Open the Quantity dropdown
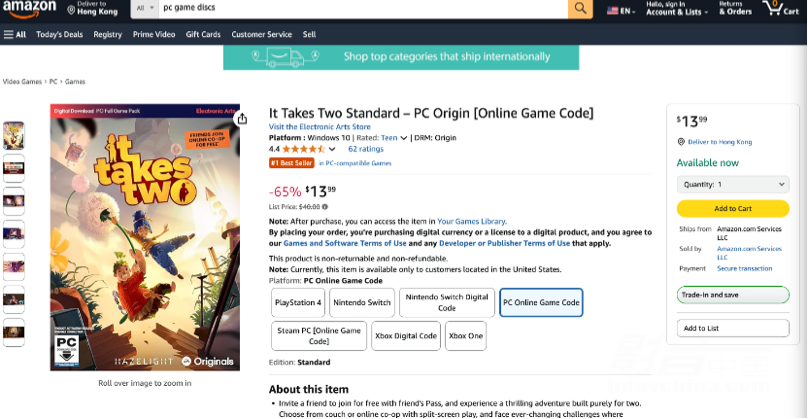Image resolution: width=808 pixels, height=419 pixels. [733, 185]
